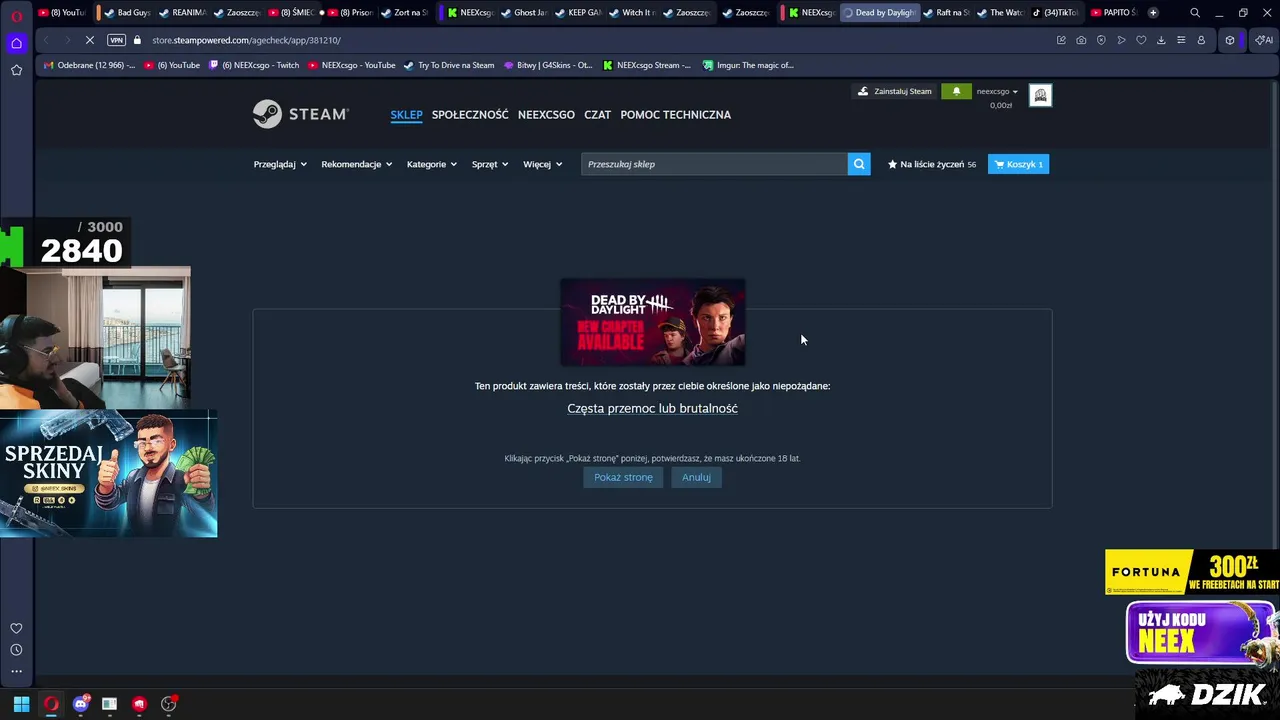Click the Dead by Daylight banner image

pos(652,322)
